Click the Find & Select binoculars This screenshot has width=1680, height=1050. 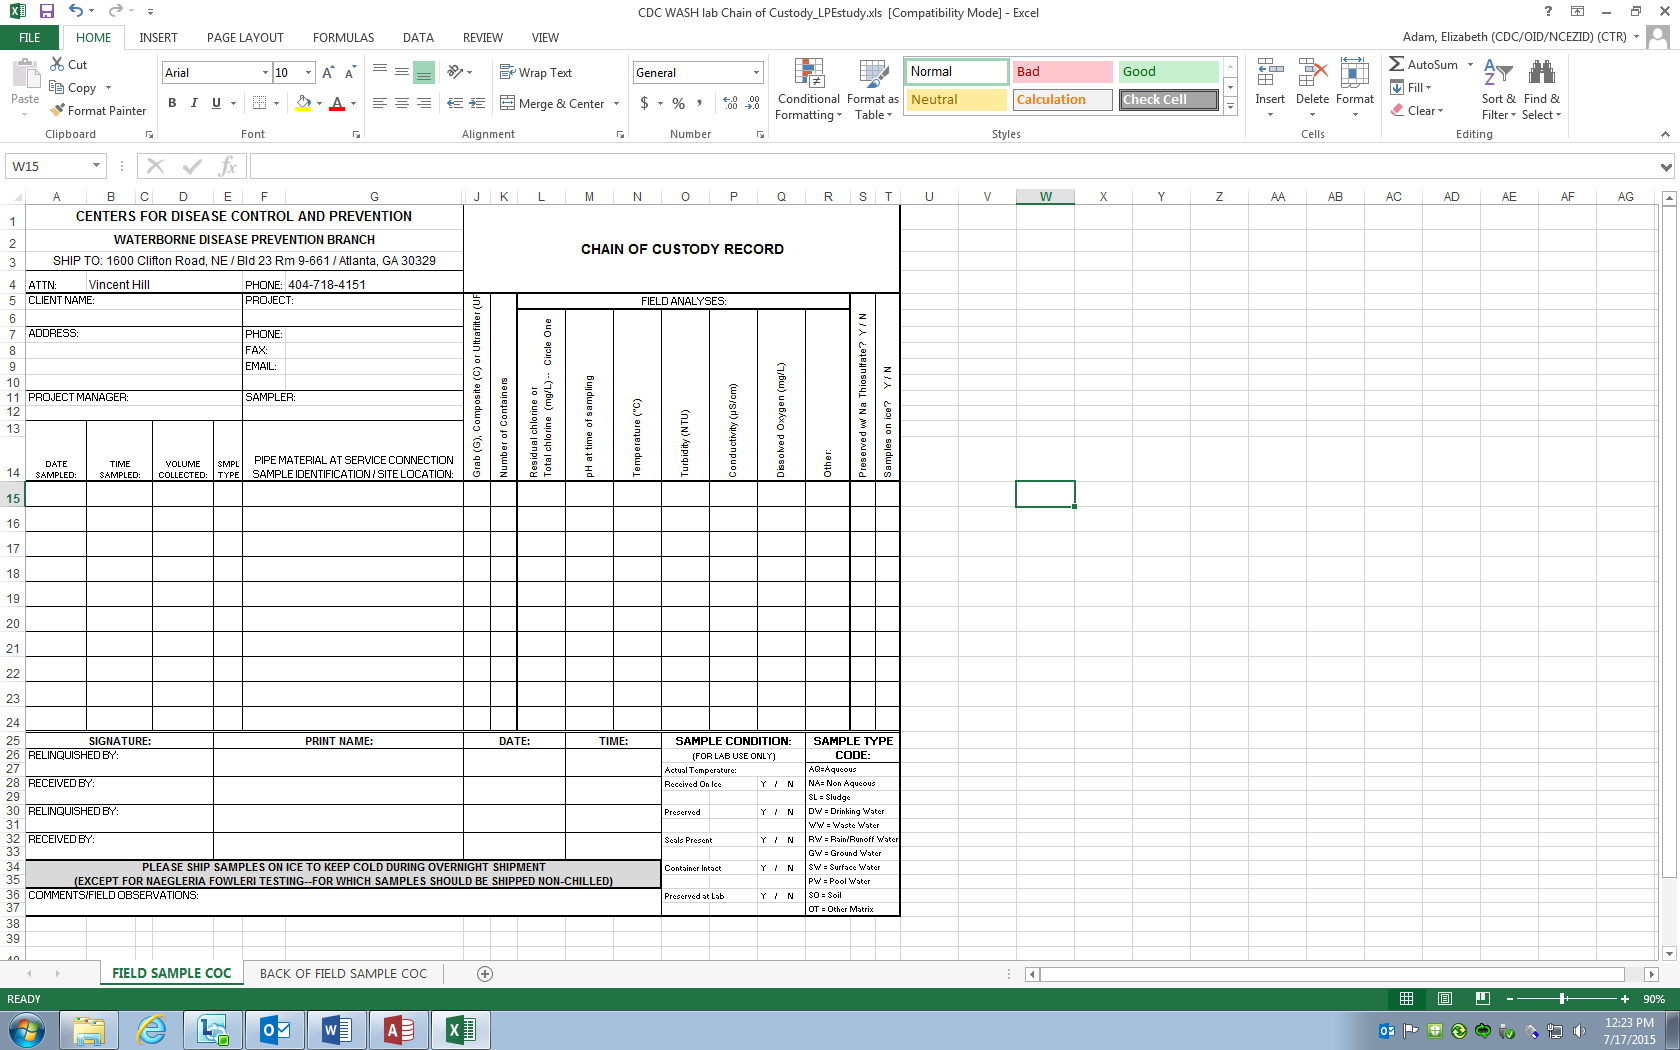(1541, 73)
